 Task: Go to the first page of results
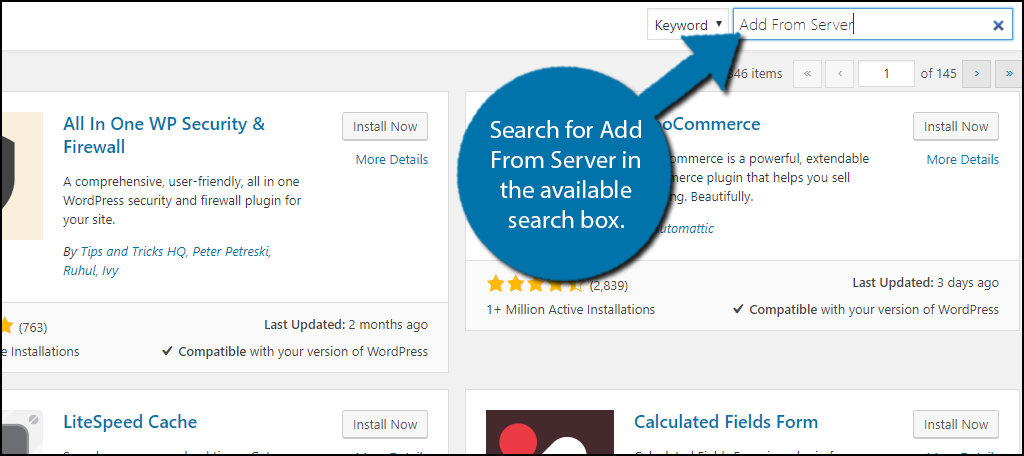pyautogui.click(x=807, y=74)
